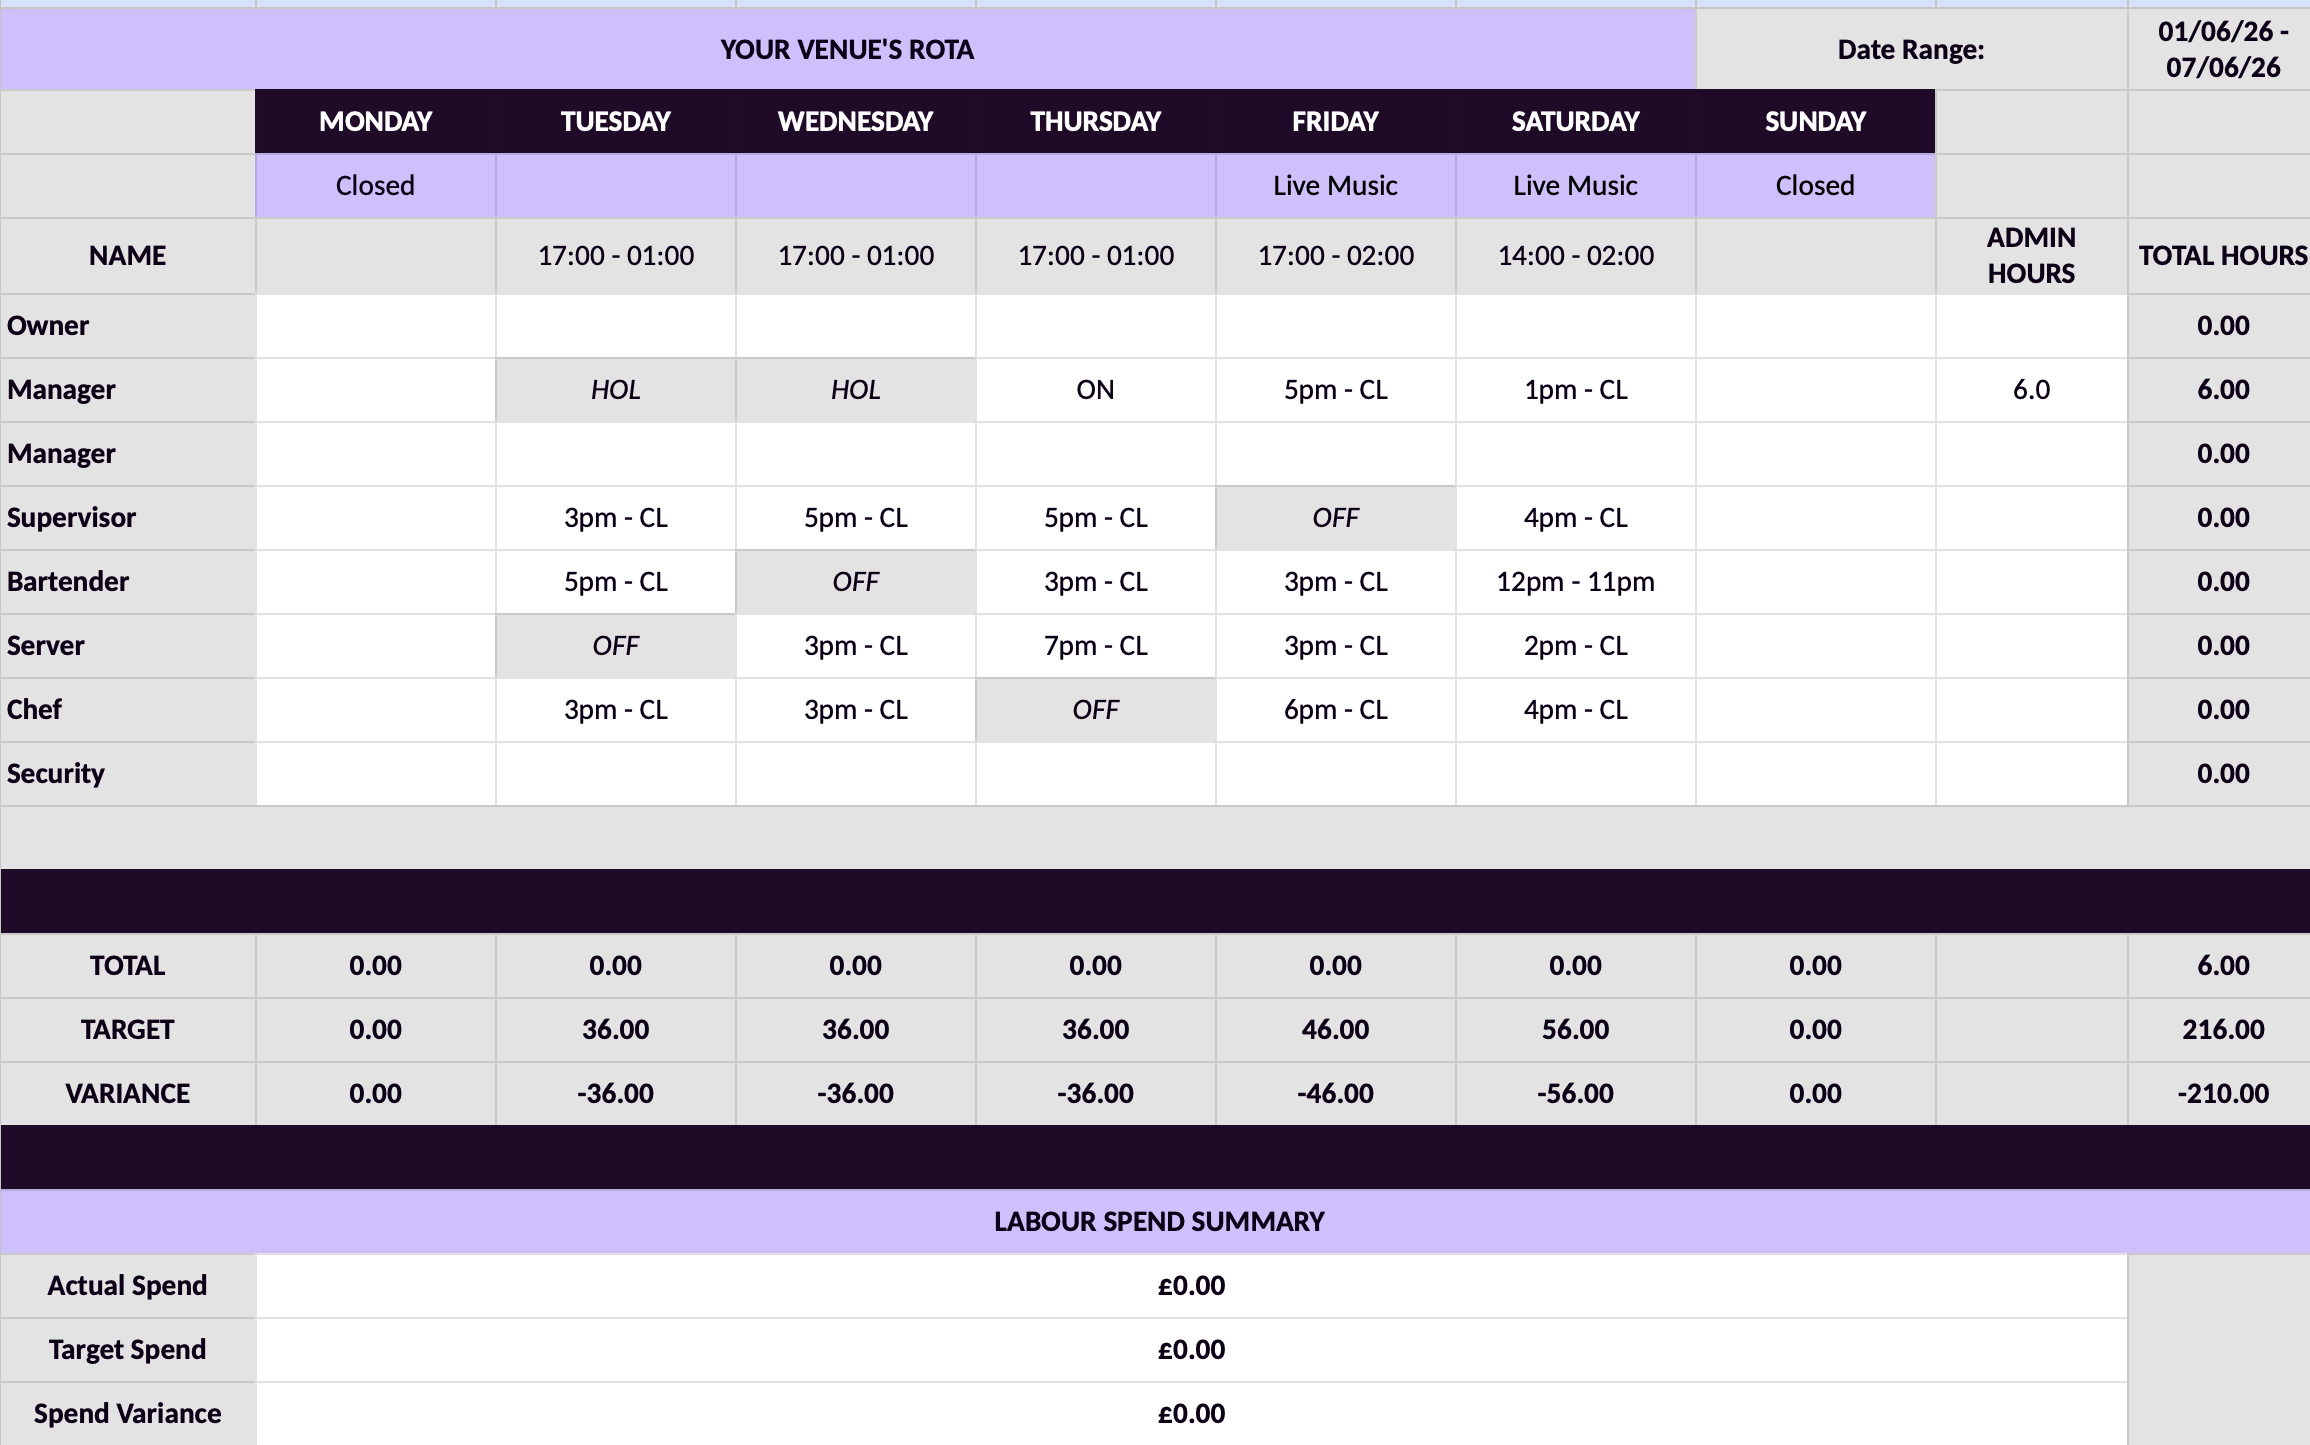Select Sunday's Closed cell
Viewport: 2310px width, 1445px height.
(x=1815, y=186)
